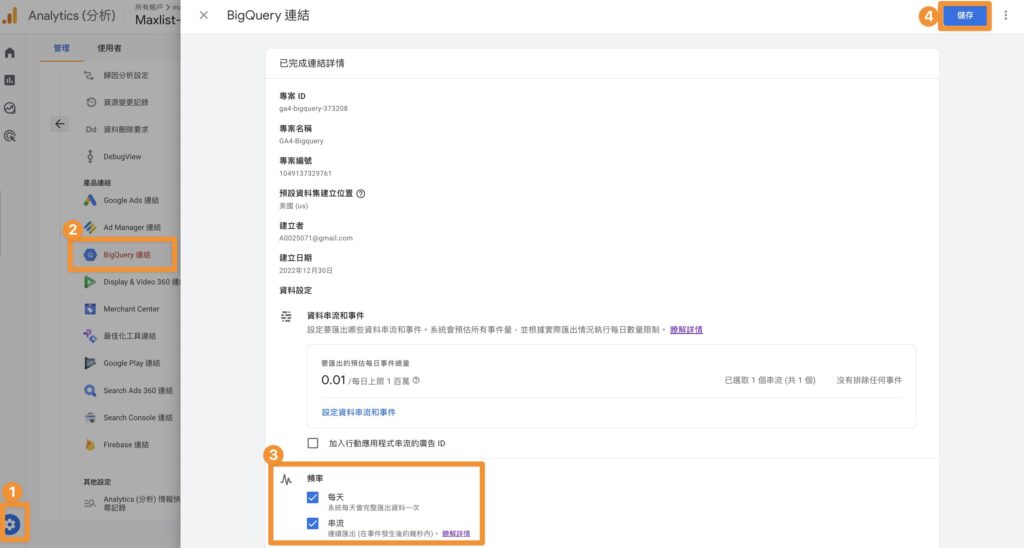
Task: Open 瞭解詳情 link under 串流
Action: pyautogui.click(x=456, y=534)
